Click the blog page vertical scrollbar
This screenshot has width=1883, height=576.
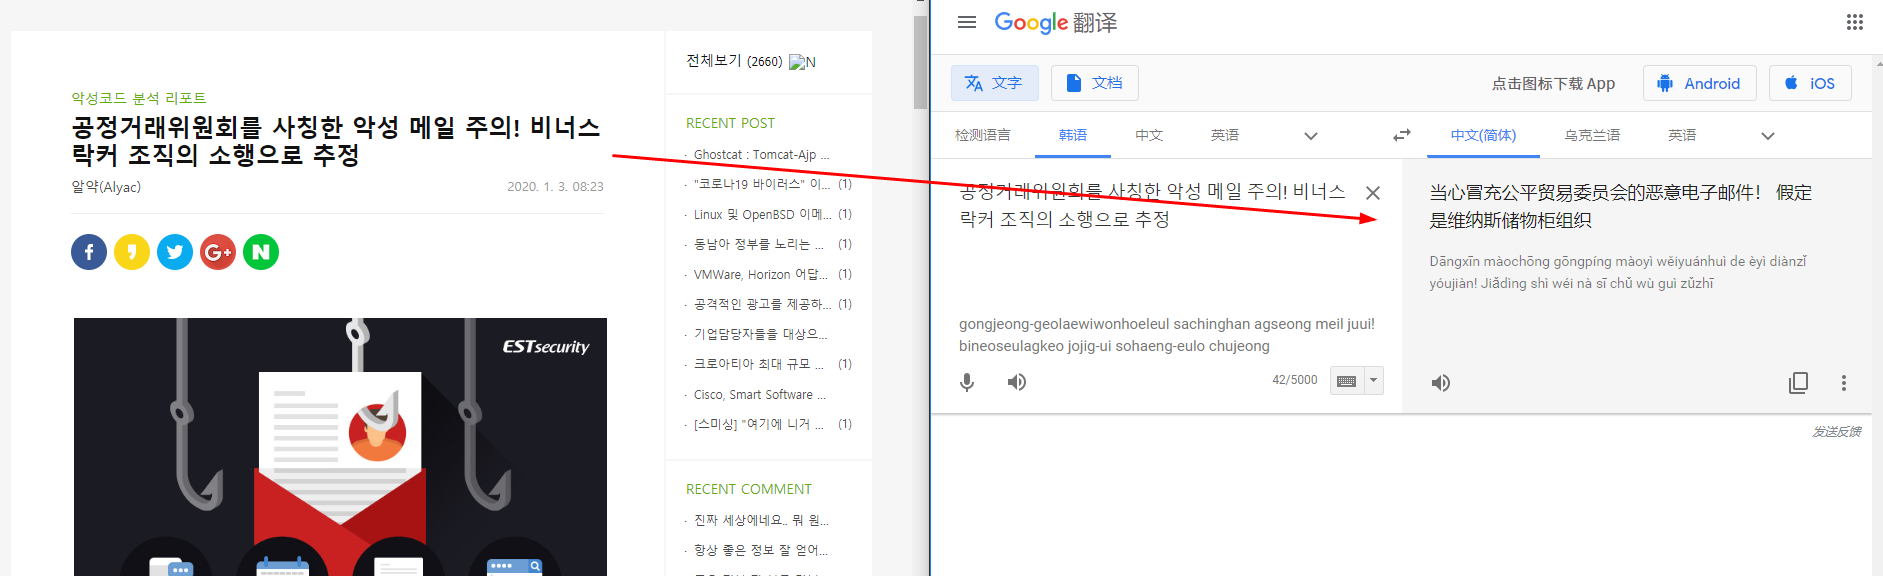[920, 62]
